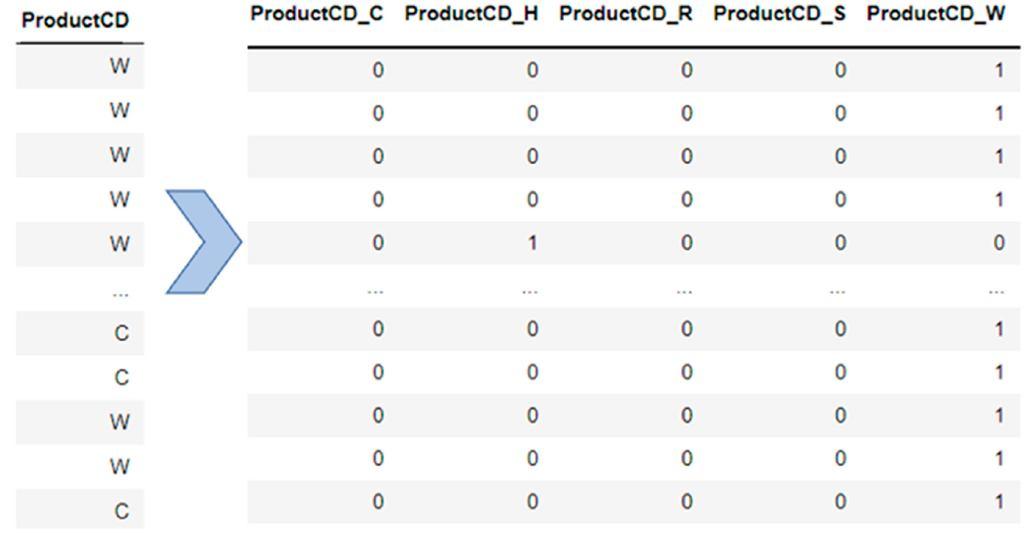
Task: Select the ProductCD_C column header
Action: click(x=316, y=15)
